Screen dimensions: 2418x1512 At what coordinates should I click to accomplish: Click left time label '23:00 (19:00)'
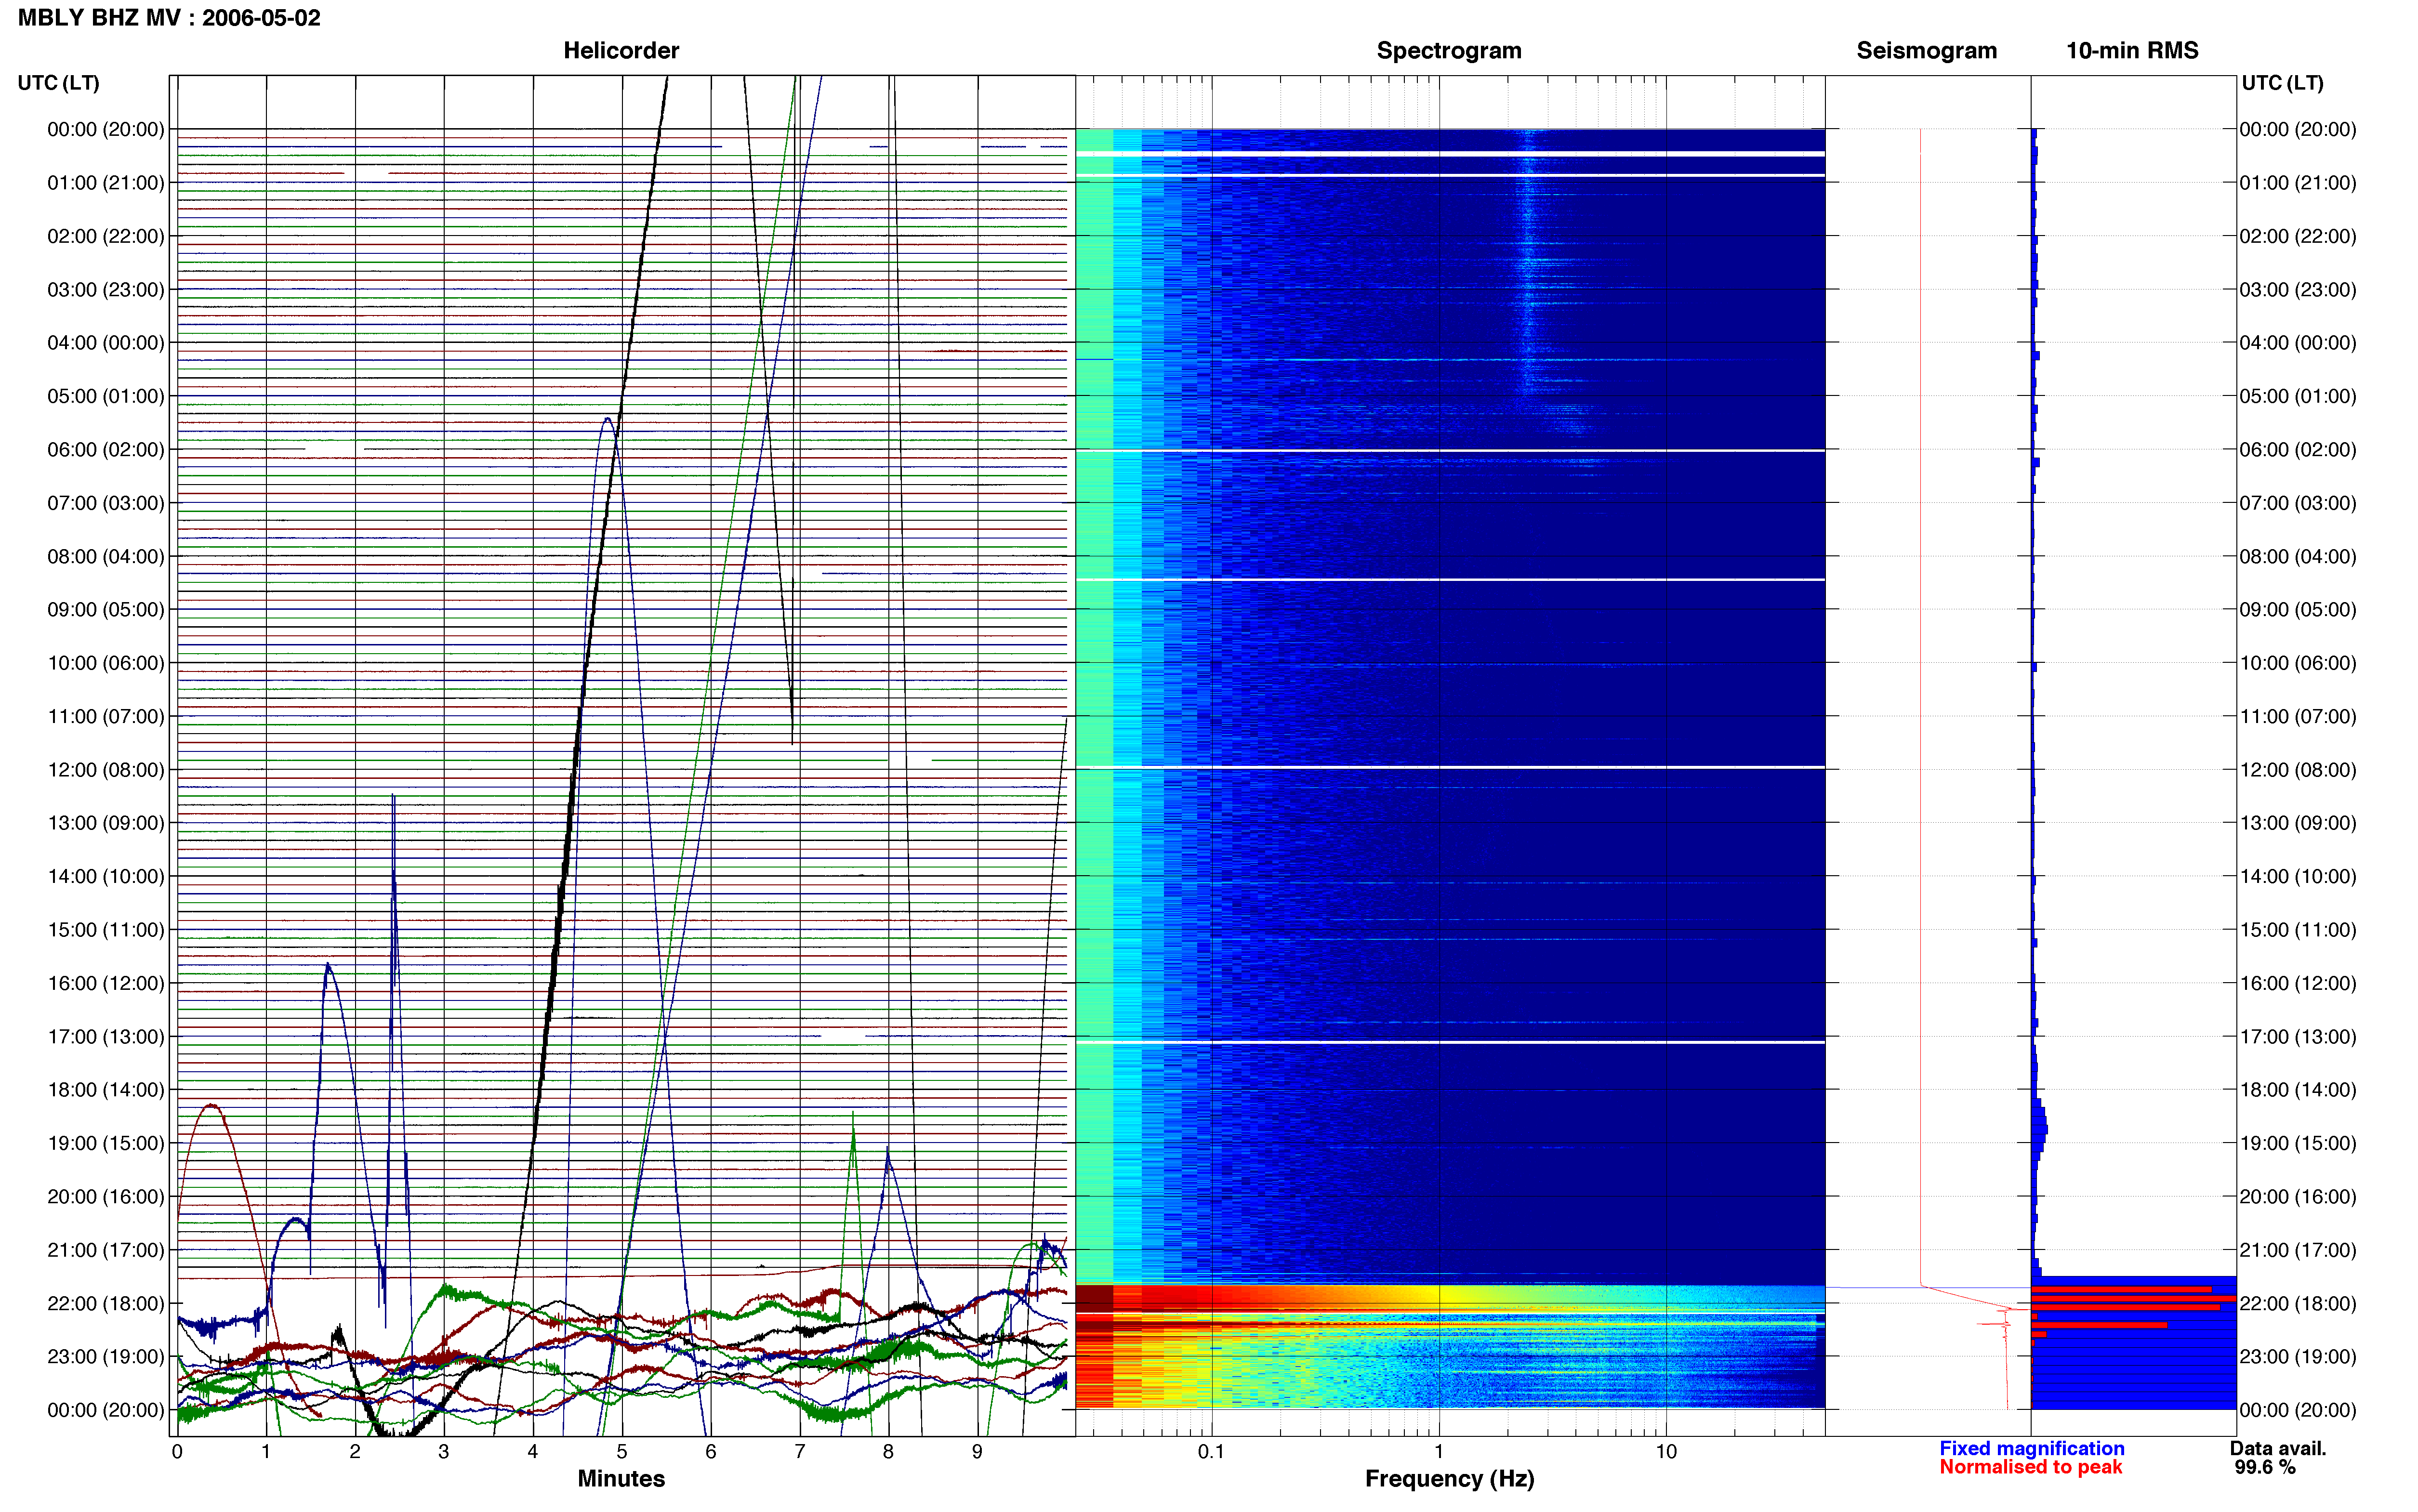(106, 1356)
